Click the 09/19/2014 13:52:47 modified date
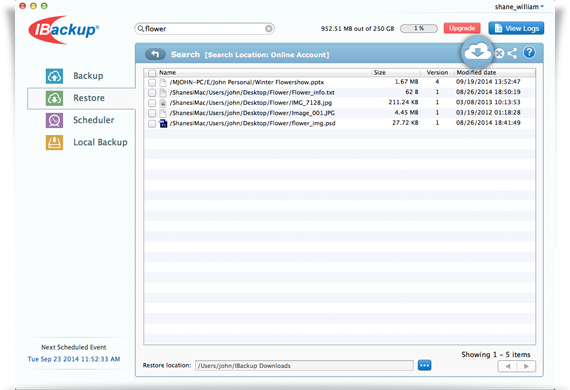 (x=488, y=82)
